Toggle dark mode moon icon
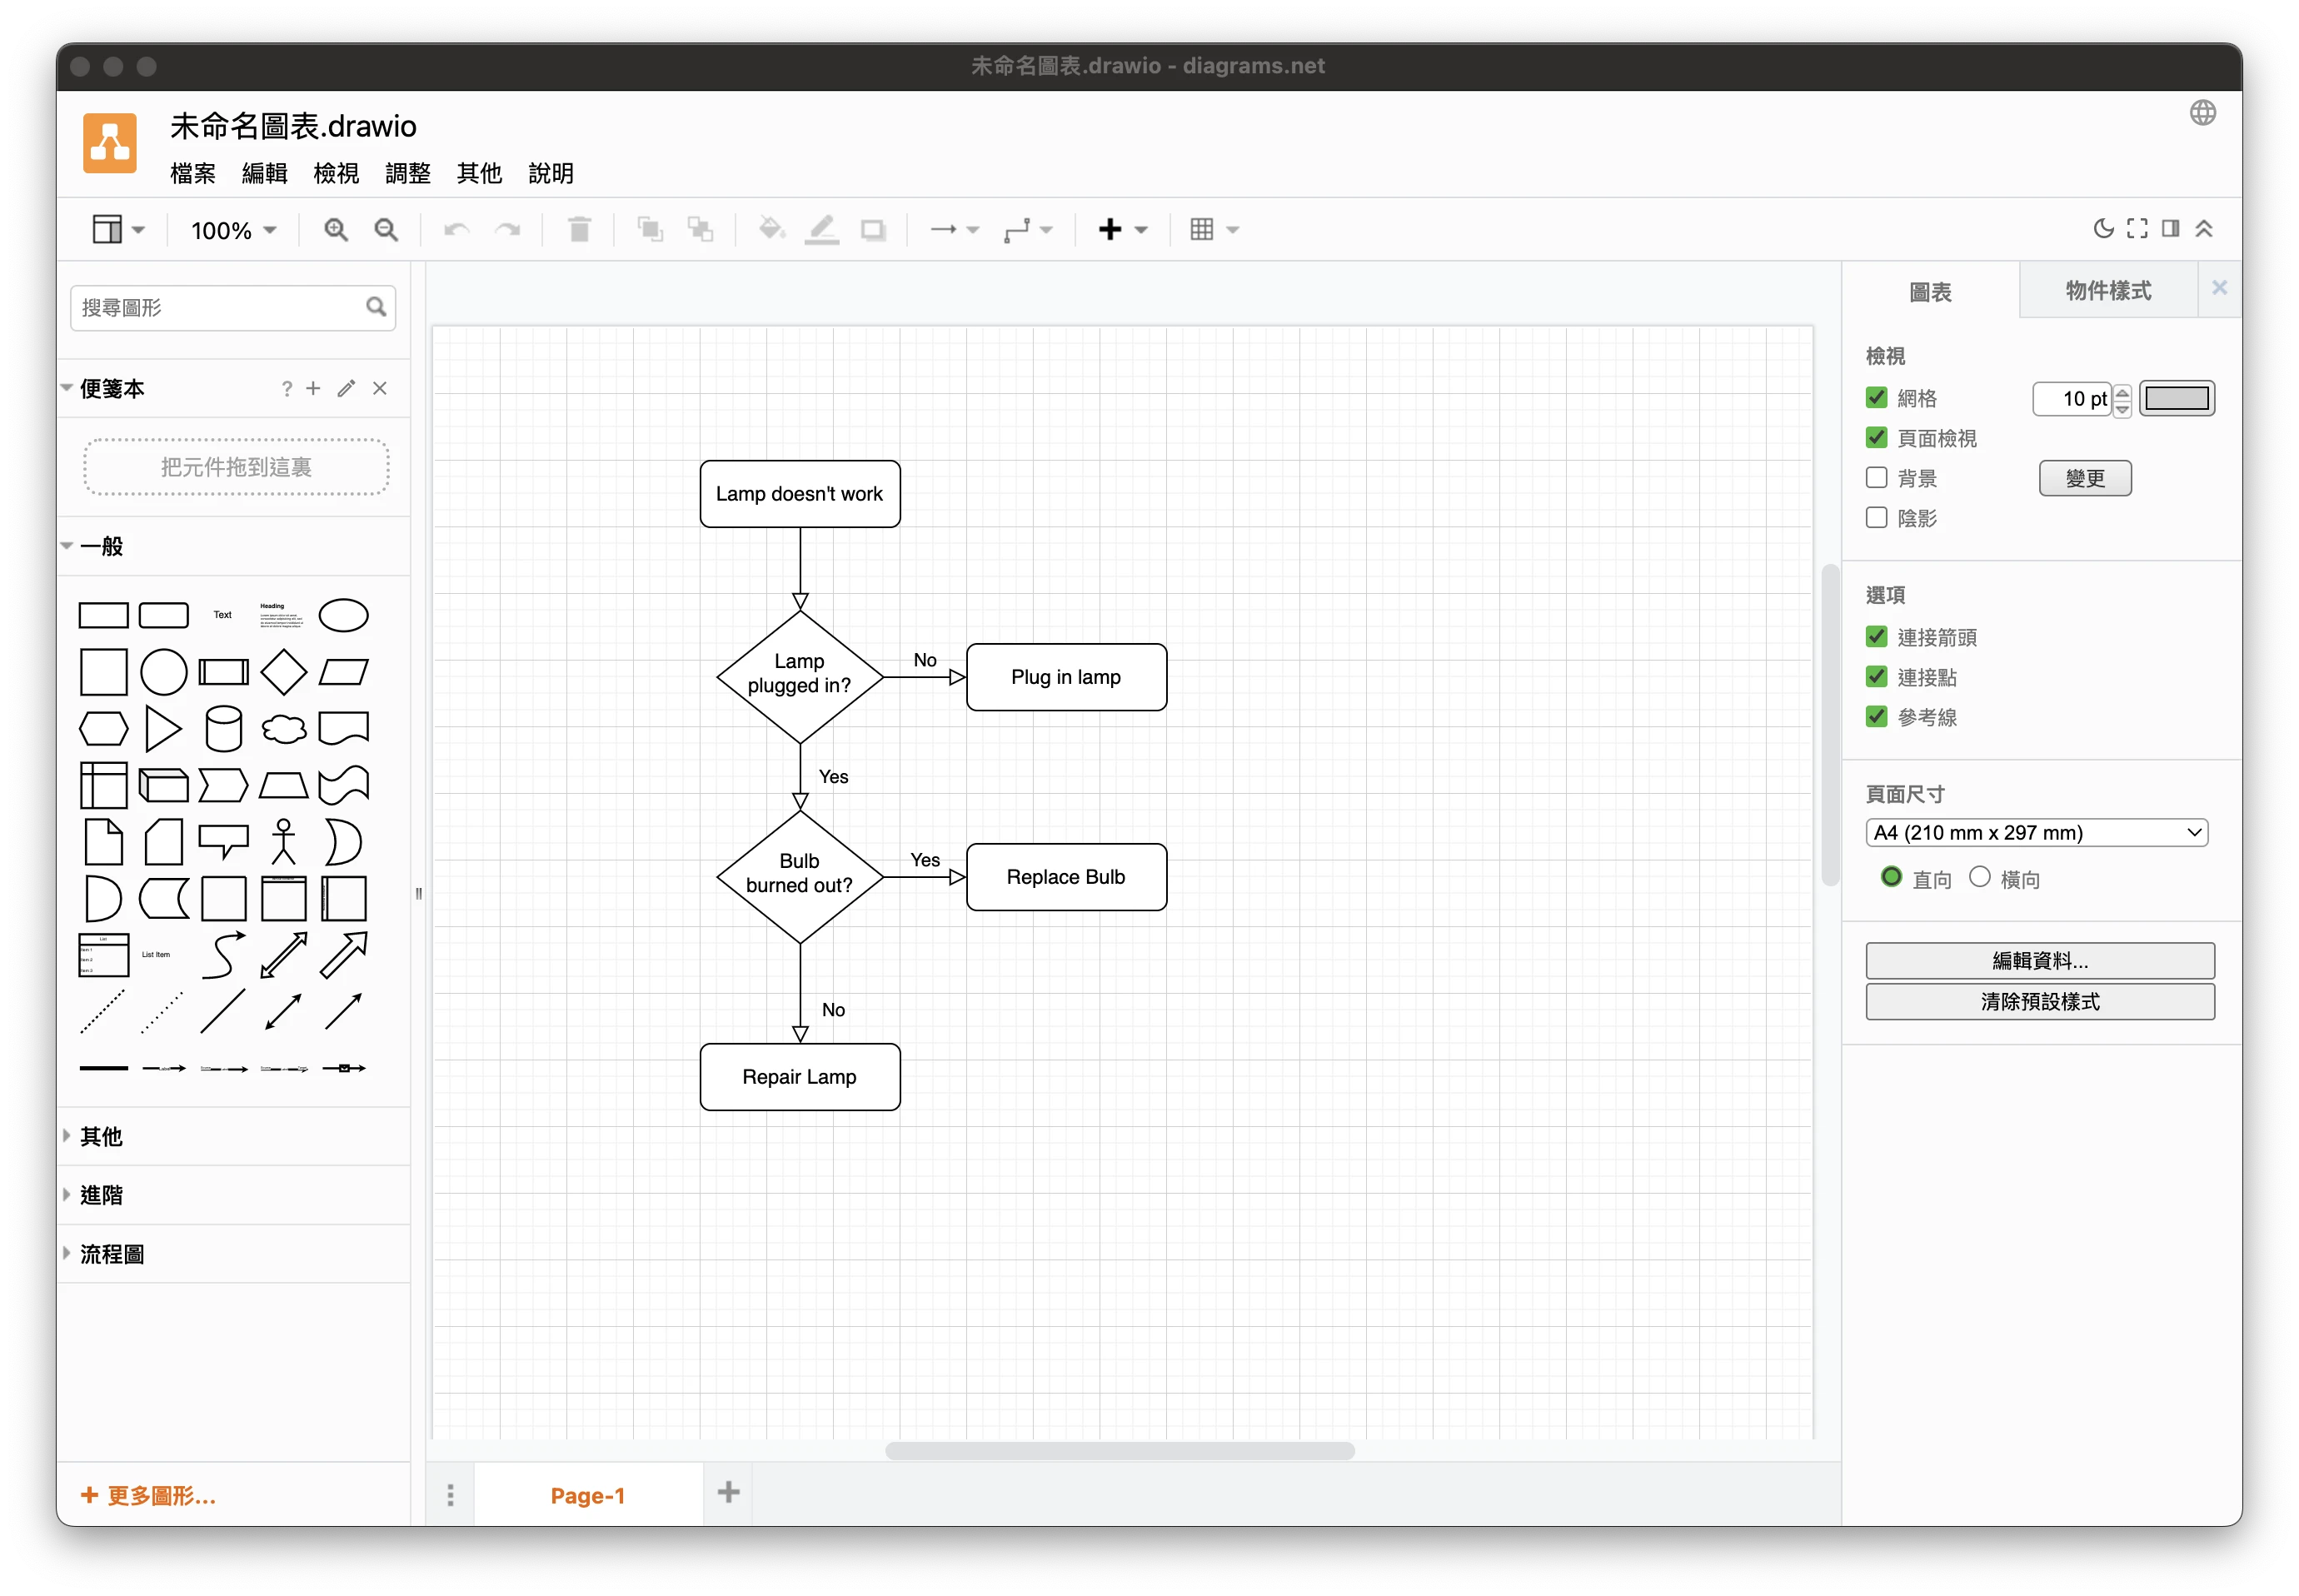 click(2103, 229)
